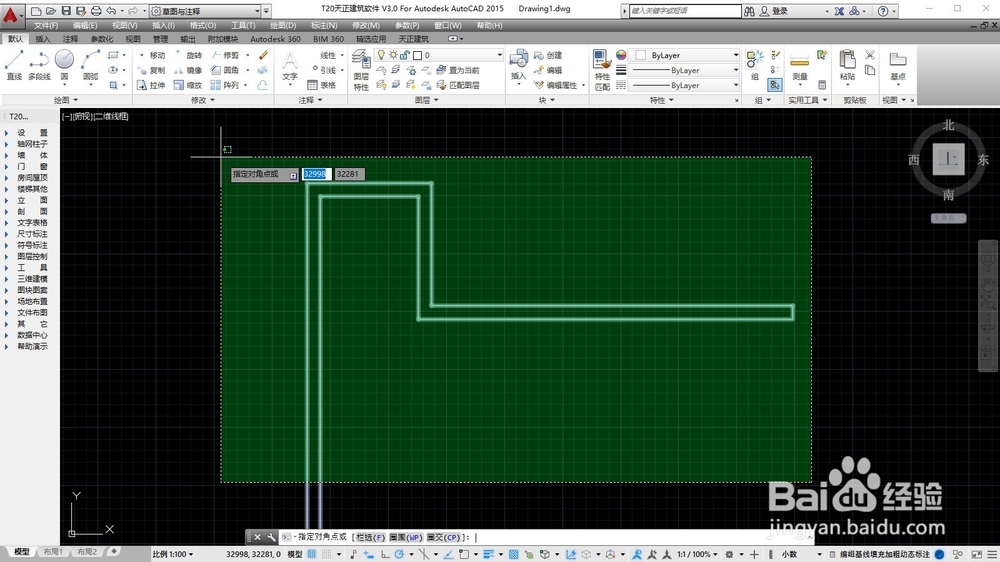Open the 比例 1:100 scale dropdown
The height and width of the screenshot is (562, 1000).
173,554
